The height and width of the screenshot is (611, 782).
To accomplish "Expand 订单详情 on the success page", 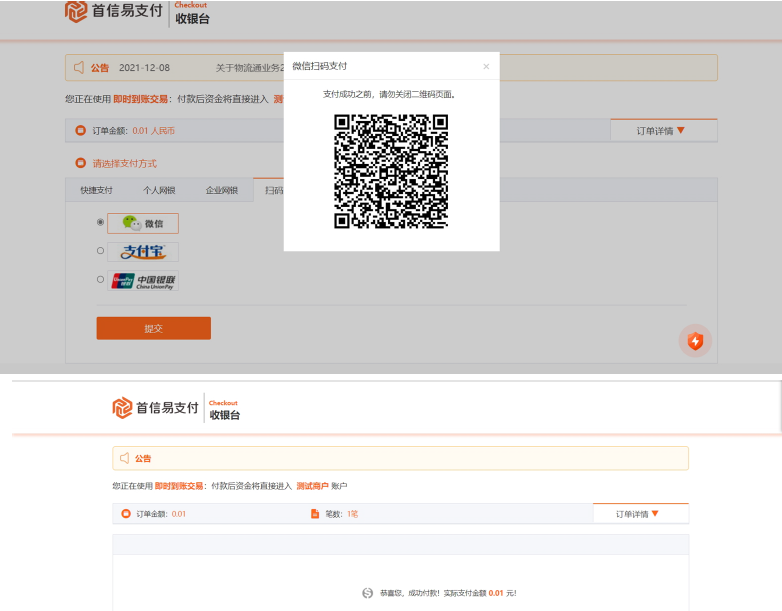I will pos(638,514).
